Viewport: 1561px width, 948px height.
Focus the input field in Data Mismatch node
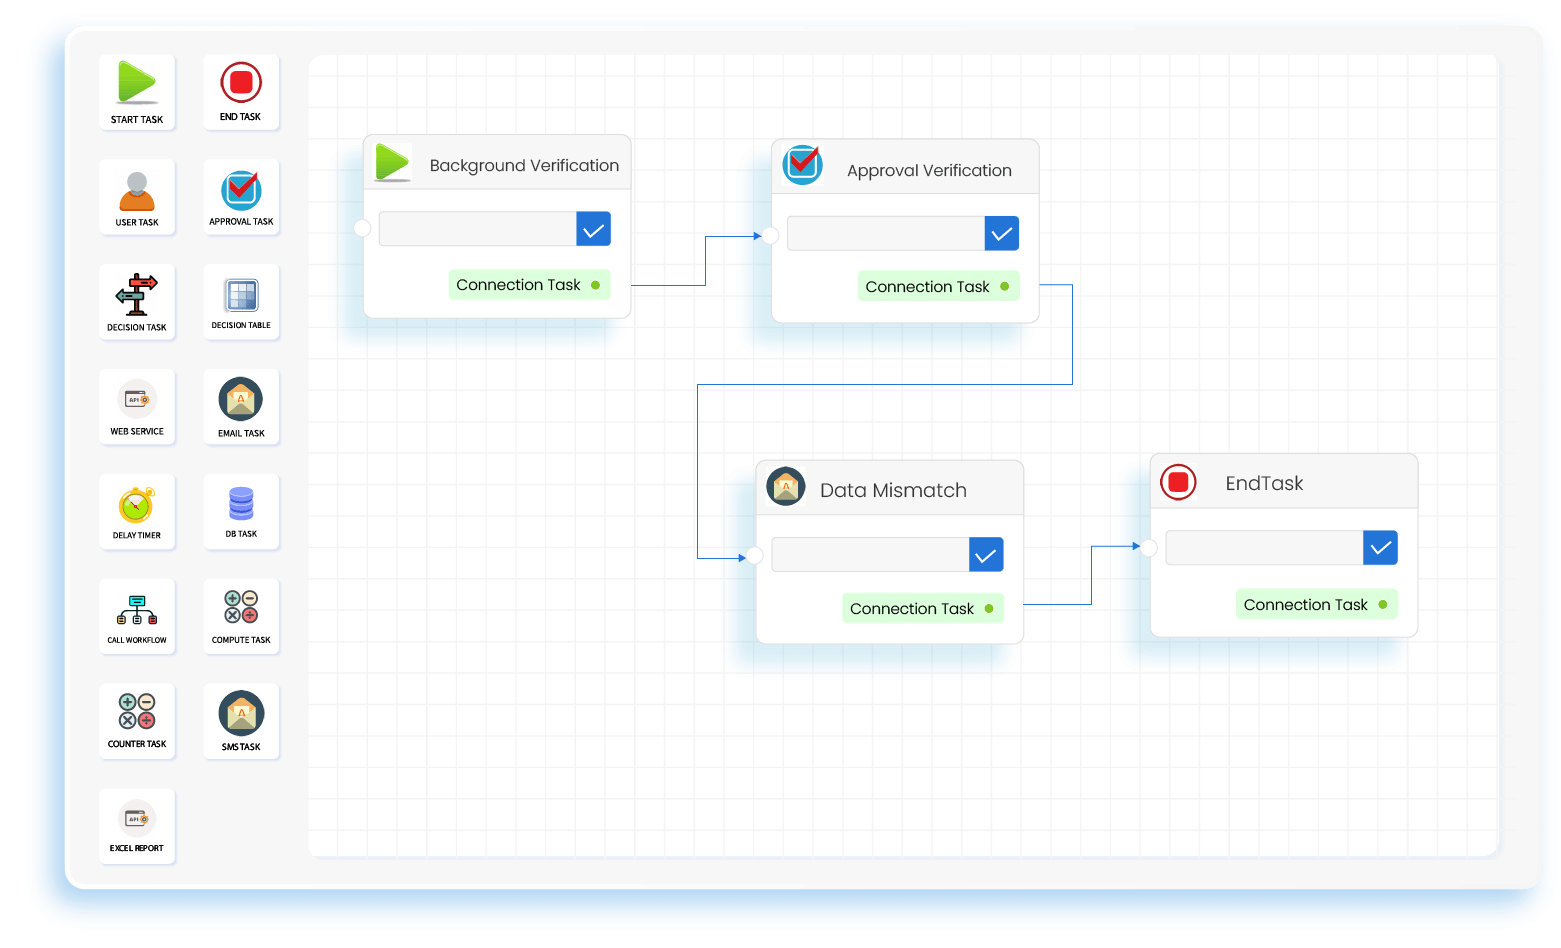click(870, 555)
